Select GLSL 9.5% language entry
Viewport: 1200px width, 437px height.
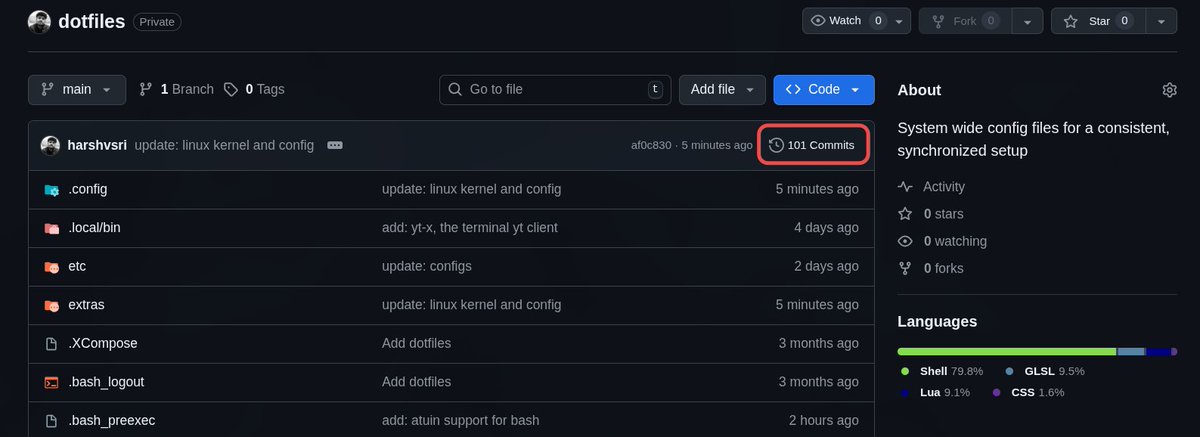[1045, 371]
